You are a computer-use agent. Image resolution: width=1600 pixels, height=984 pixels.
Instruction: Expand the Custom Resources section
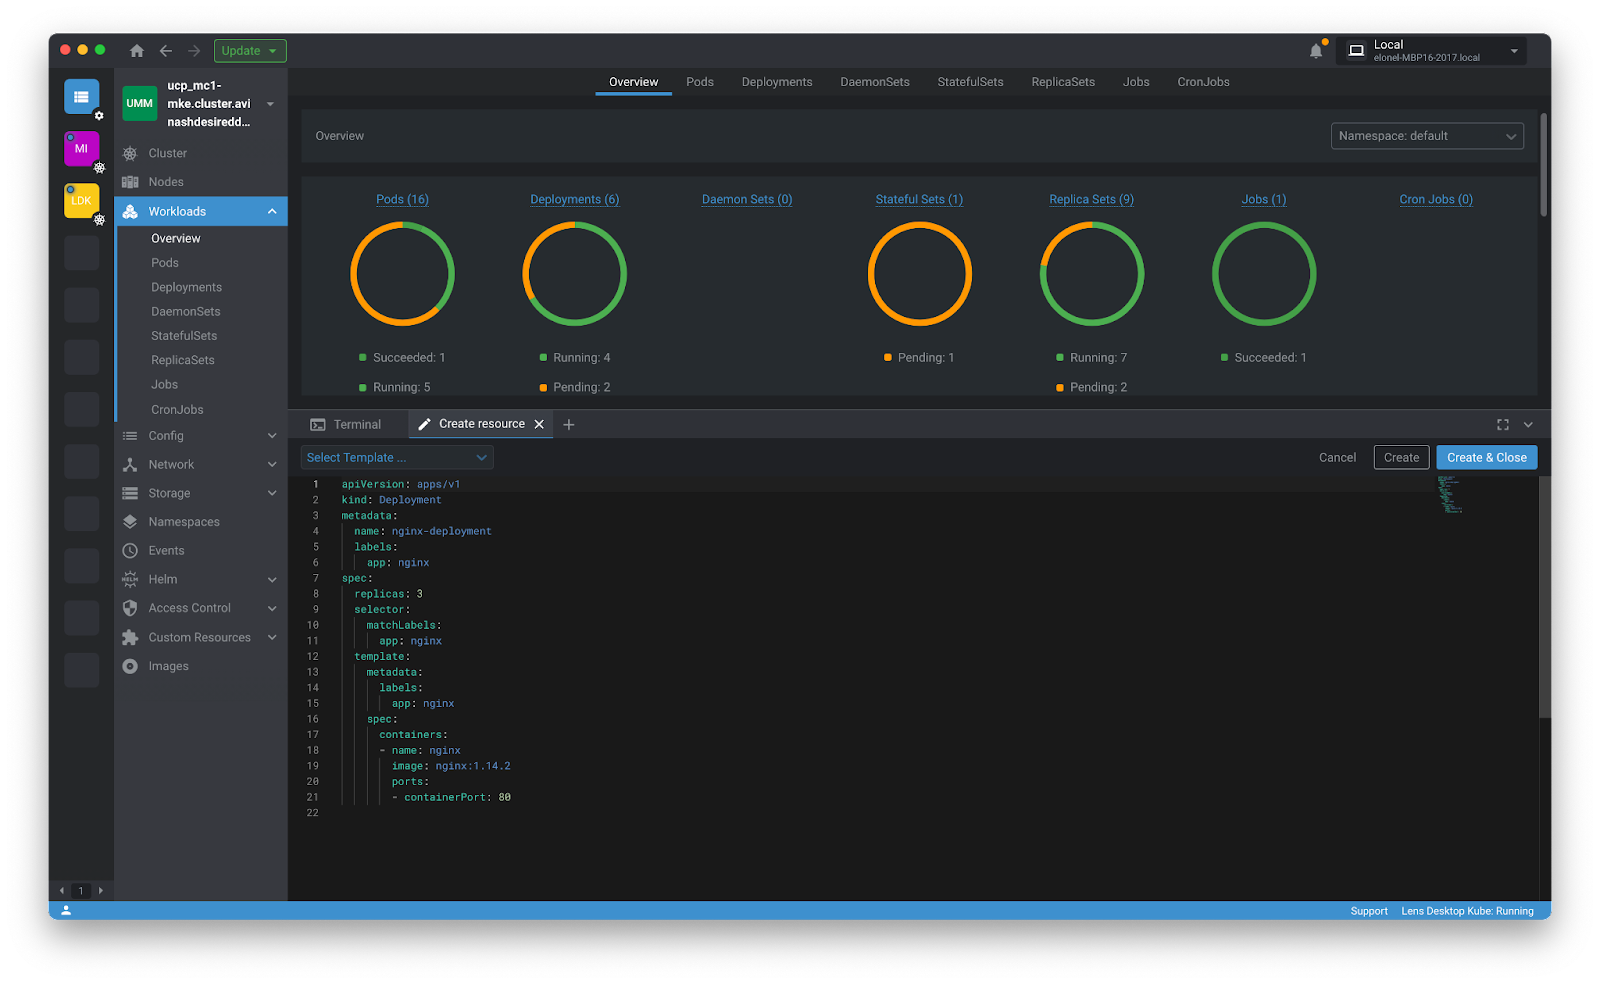tap(272, 637)
